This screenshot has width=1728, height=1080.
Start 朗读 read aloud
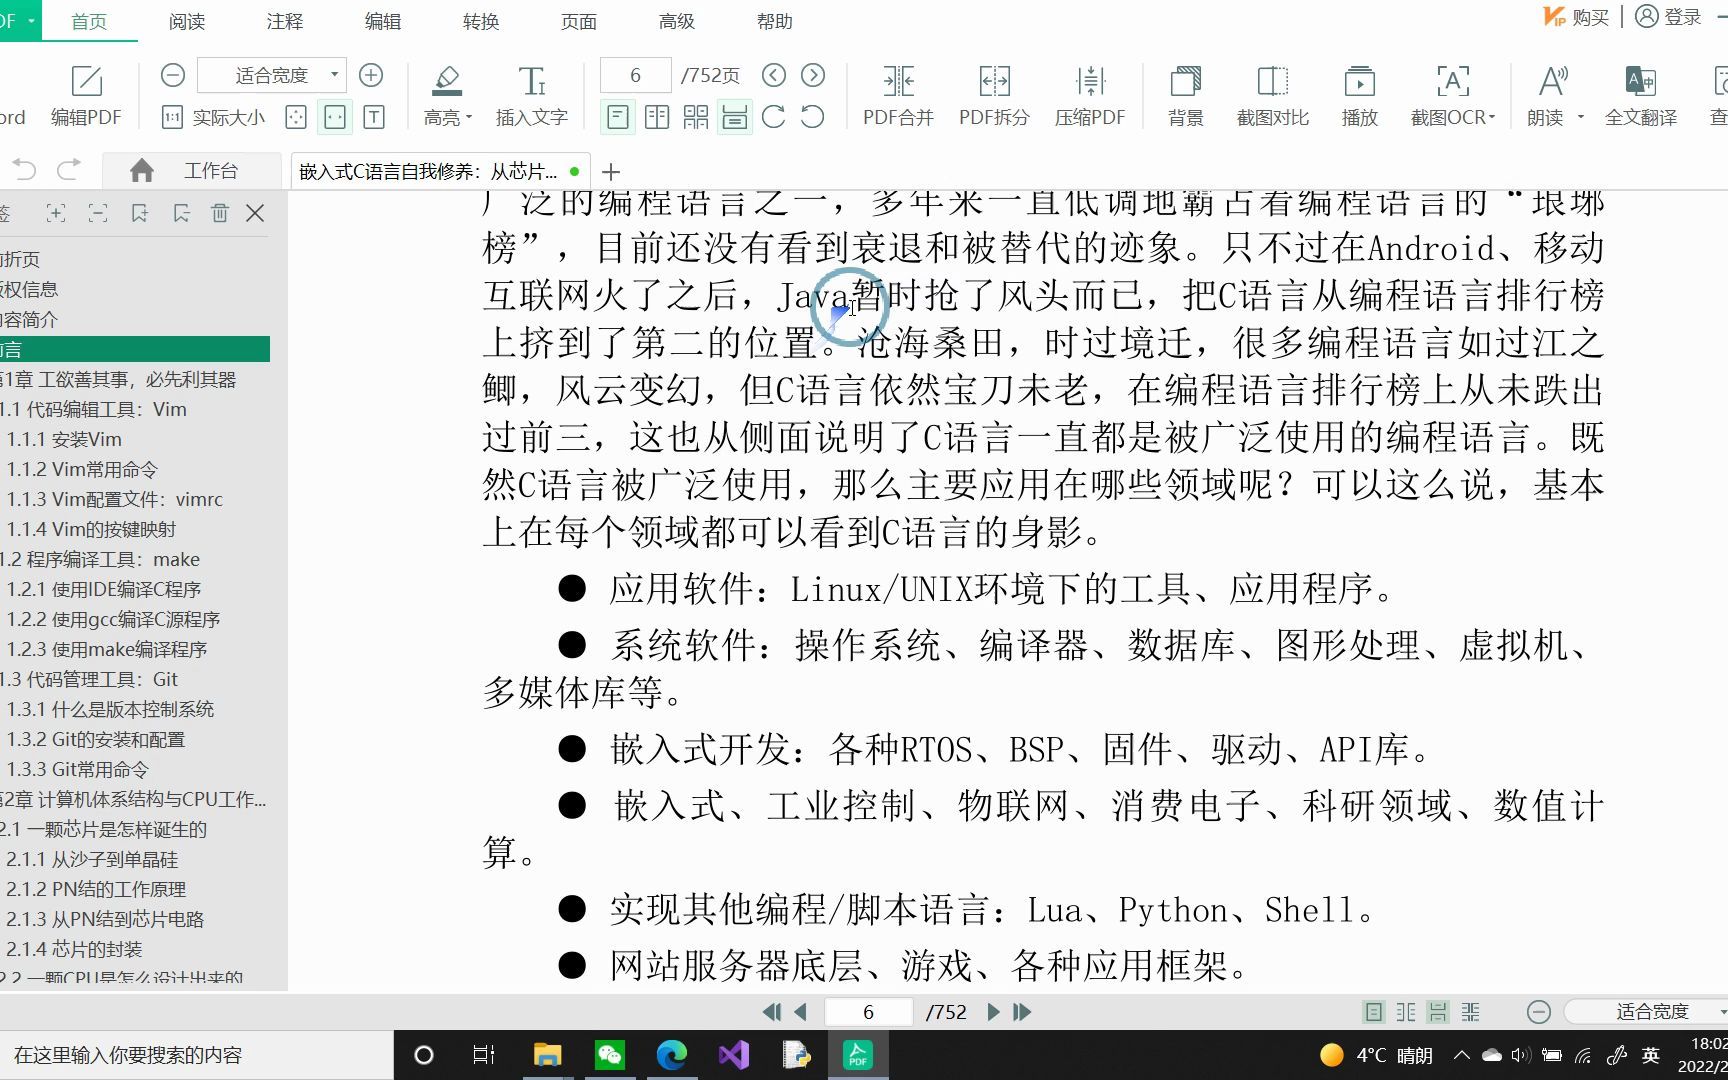coord(1546,96)
